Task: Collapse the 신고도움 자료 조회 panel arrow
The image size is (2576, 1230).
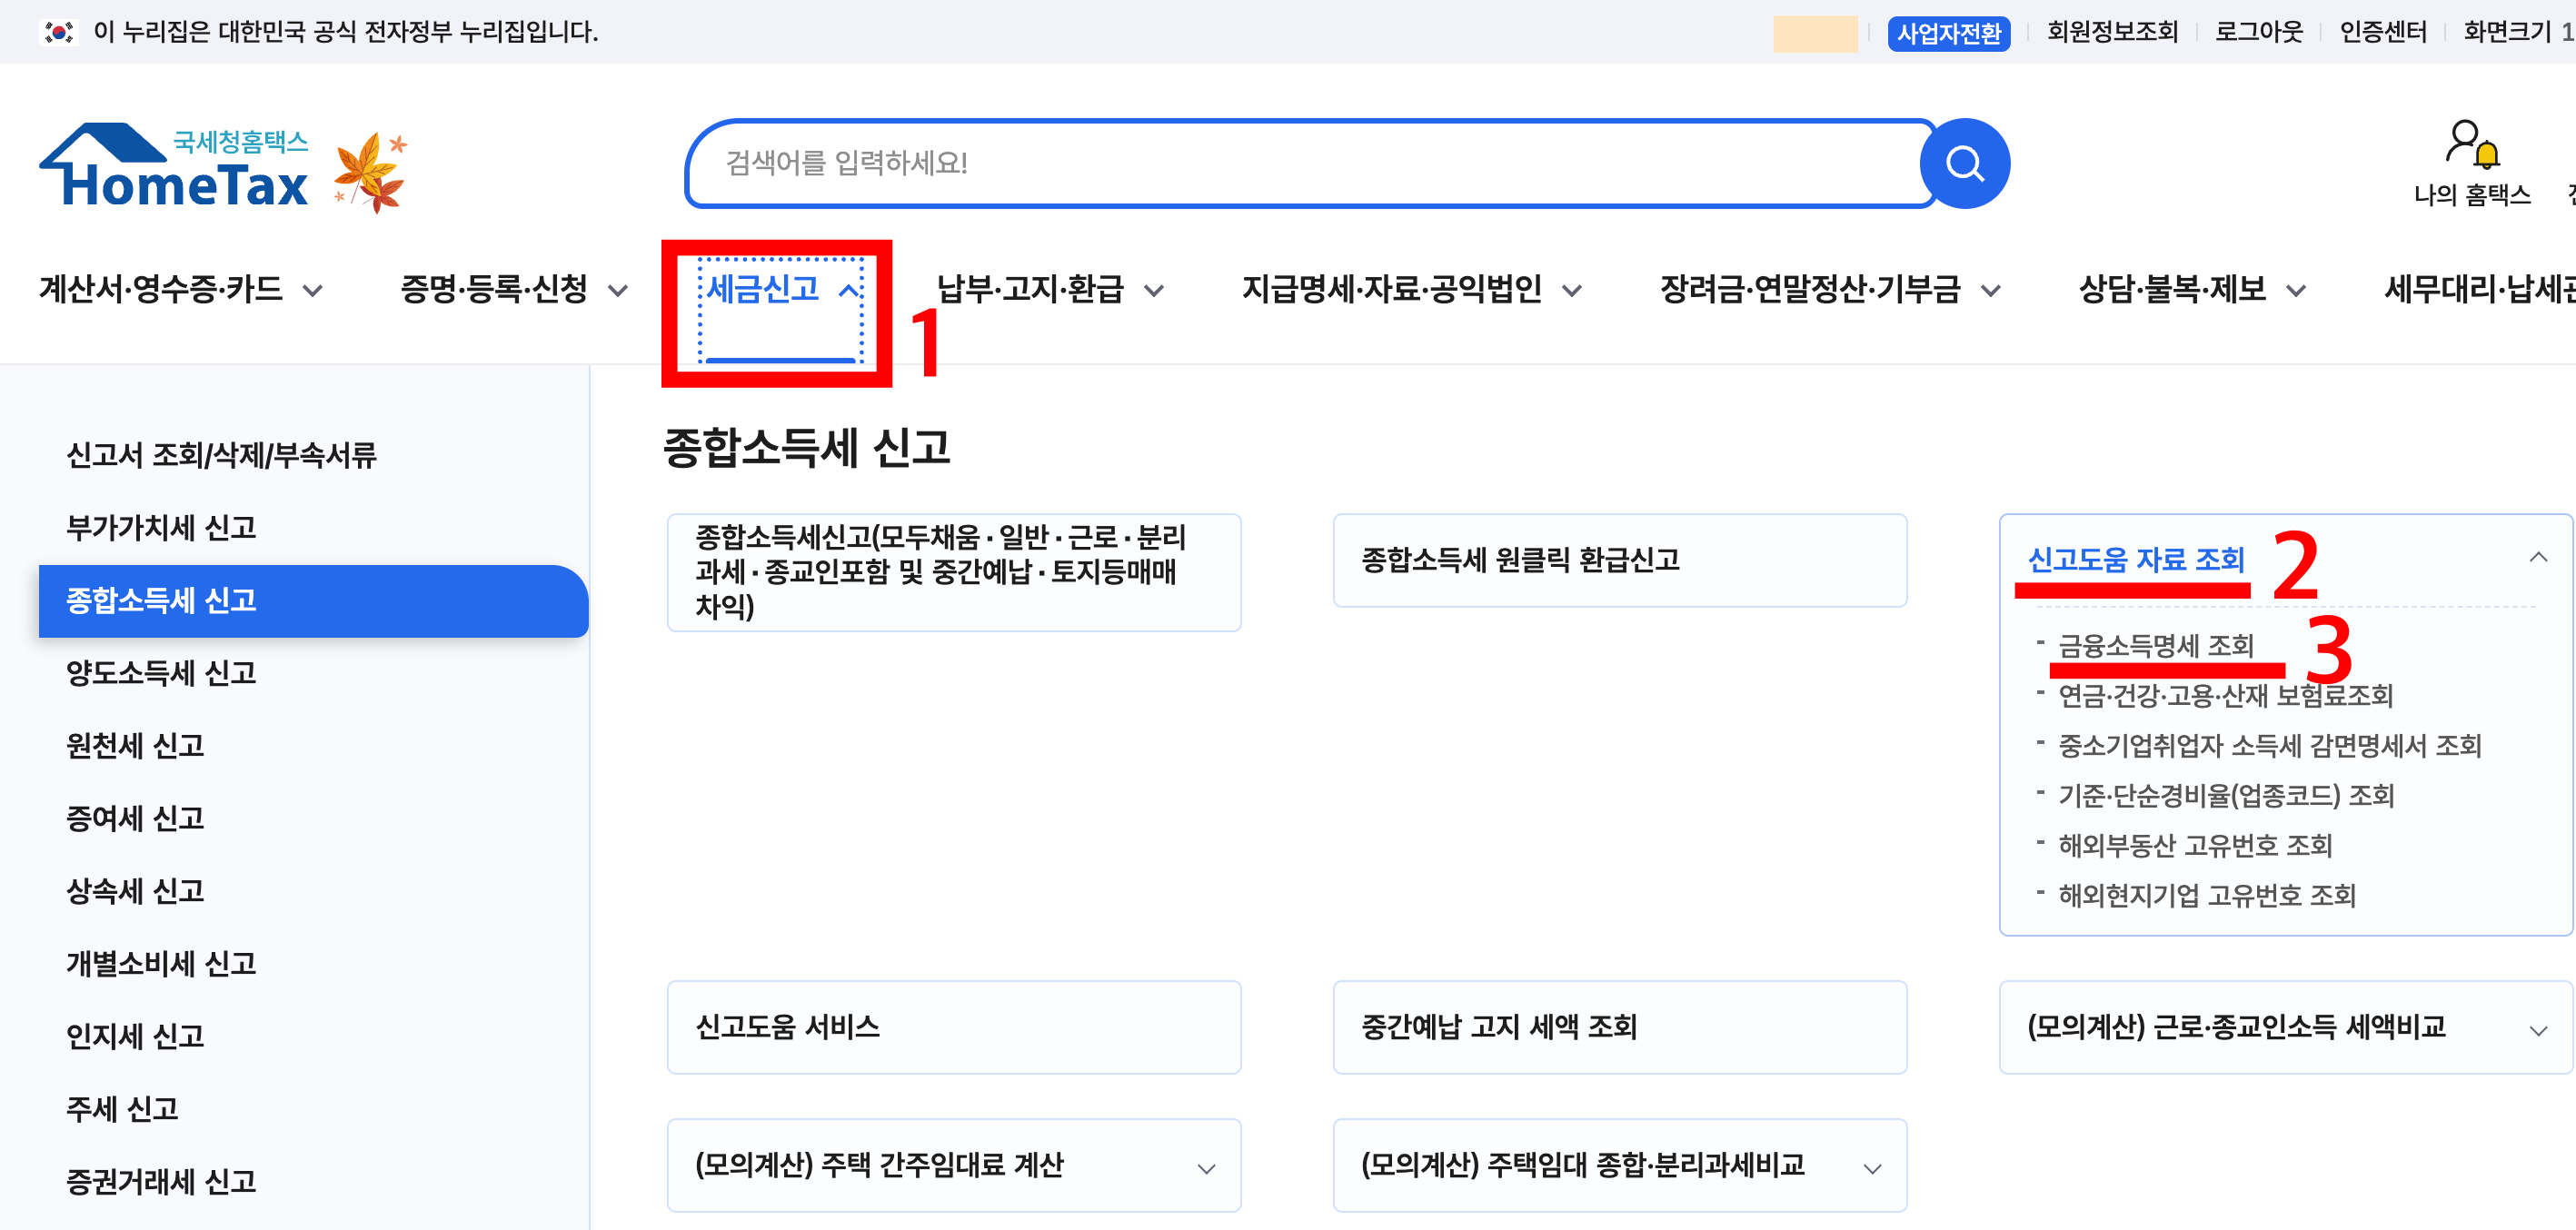Action: (x=2537, y=558)
